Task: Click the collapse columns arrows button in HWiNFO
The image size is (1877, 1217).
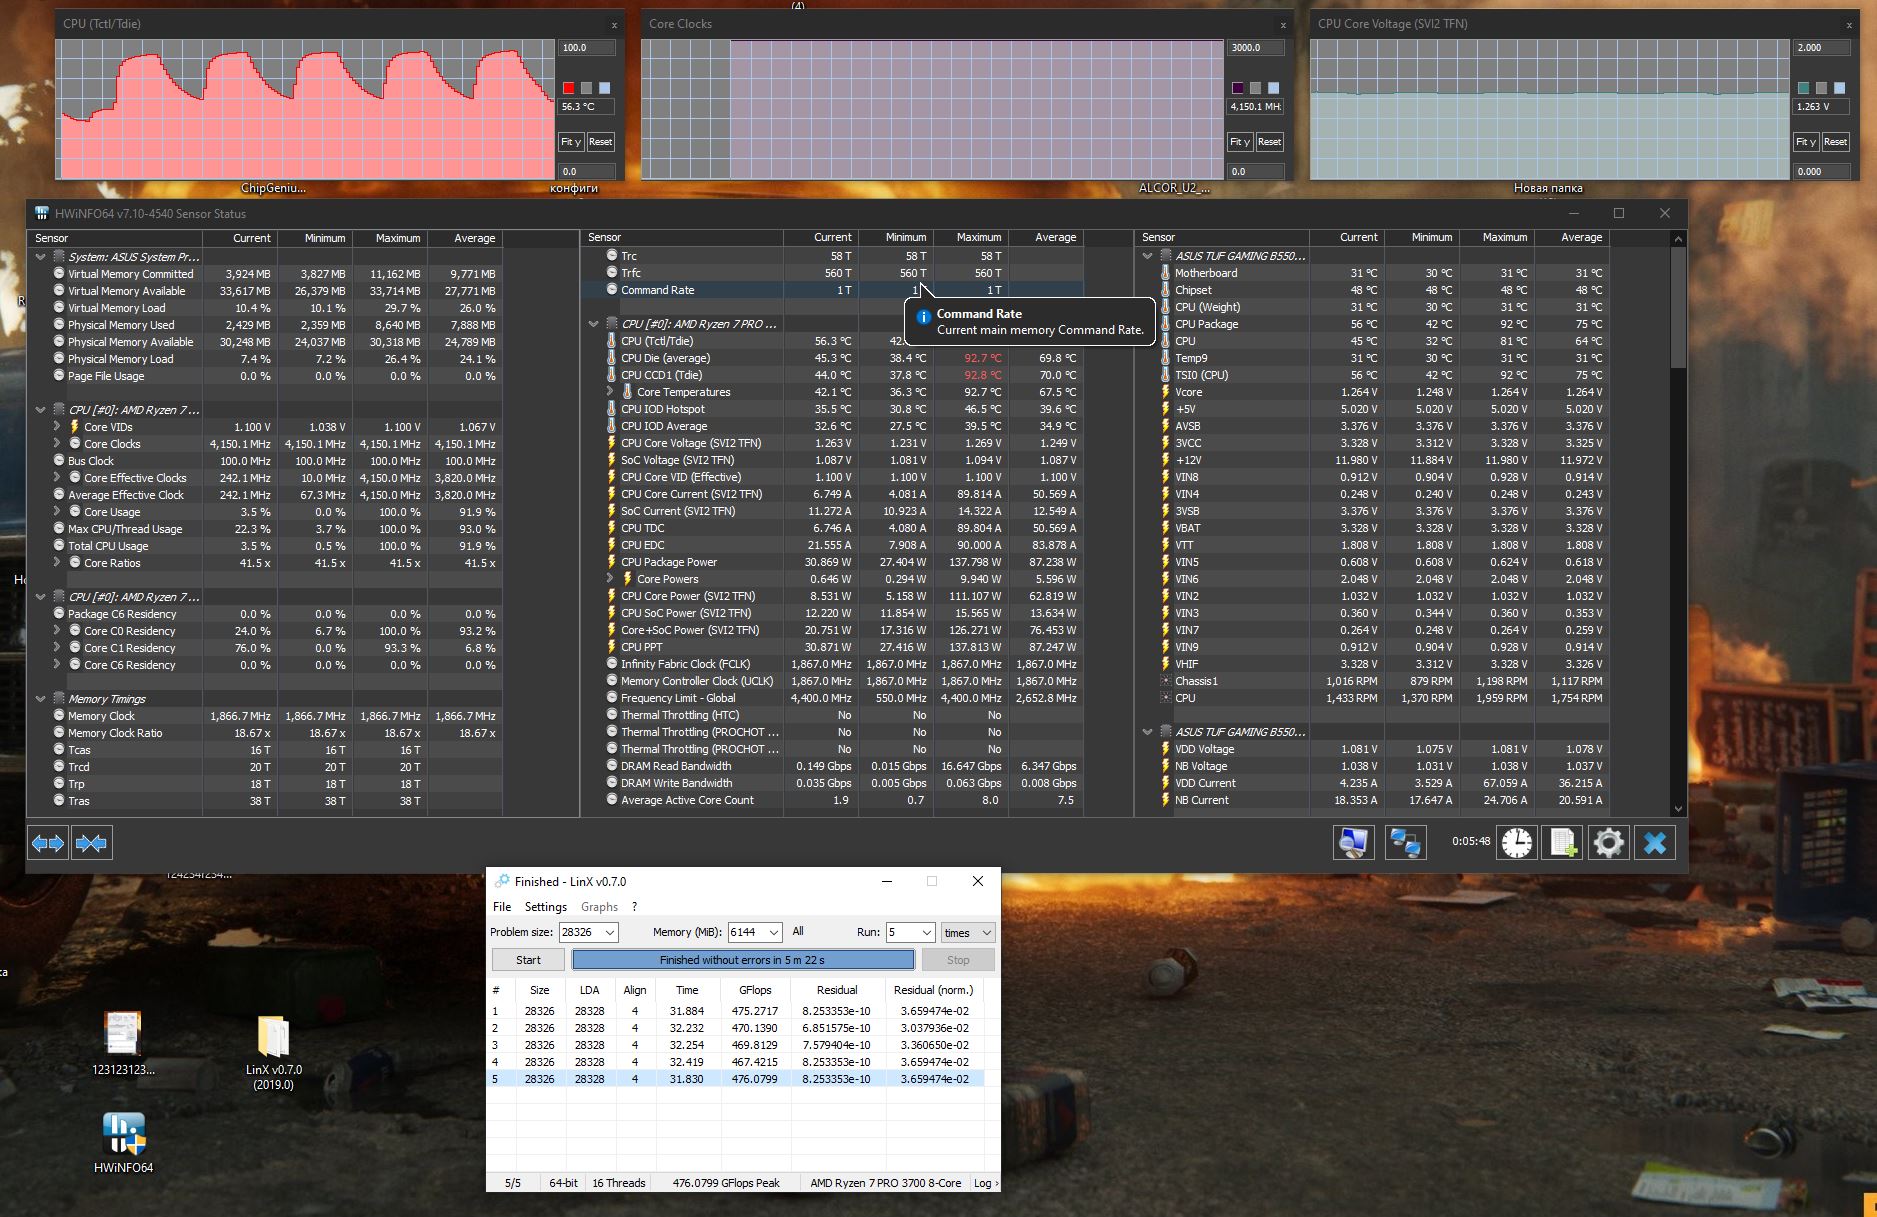Action: [x=91, y=843]
